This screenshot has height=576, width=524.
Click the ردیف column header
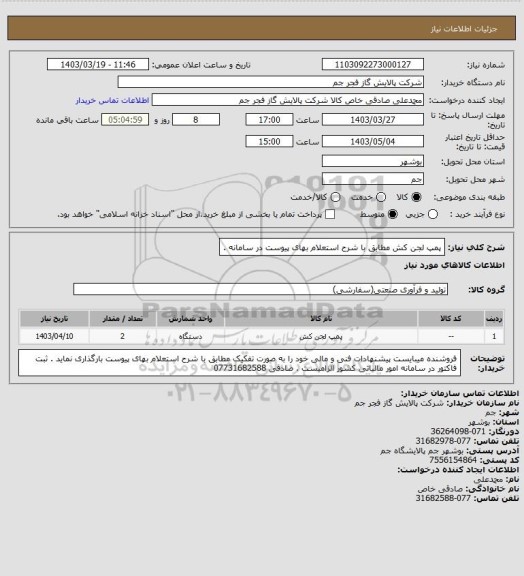click(x=494, y=318)
